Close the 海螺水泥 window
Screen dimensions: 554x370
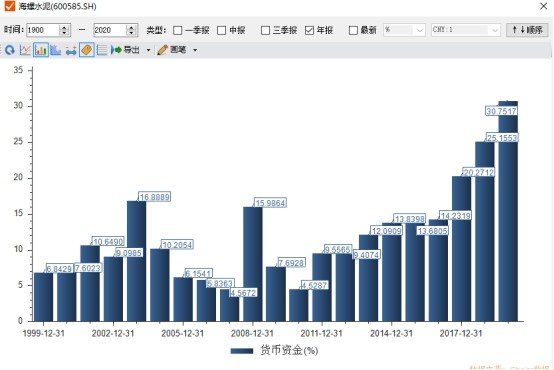click(543, 6)
